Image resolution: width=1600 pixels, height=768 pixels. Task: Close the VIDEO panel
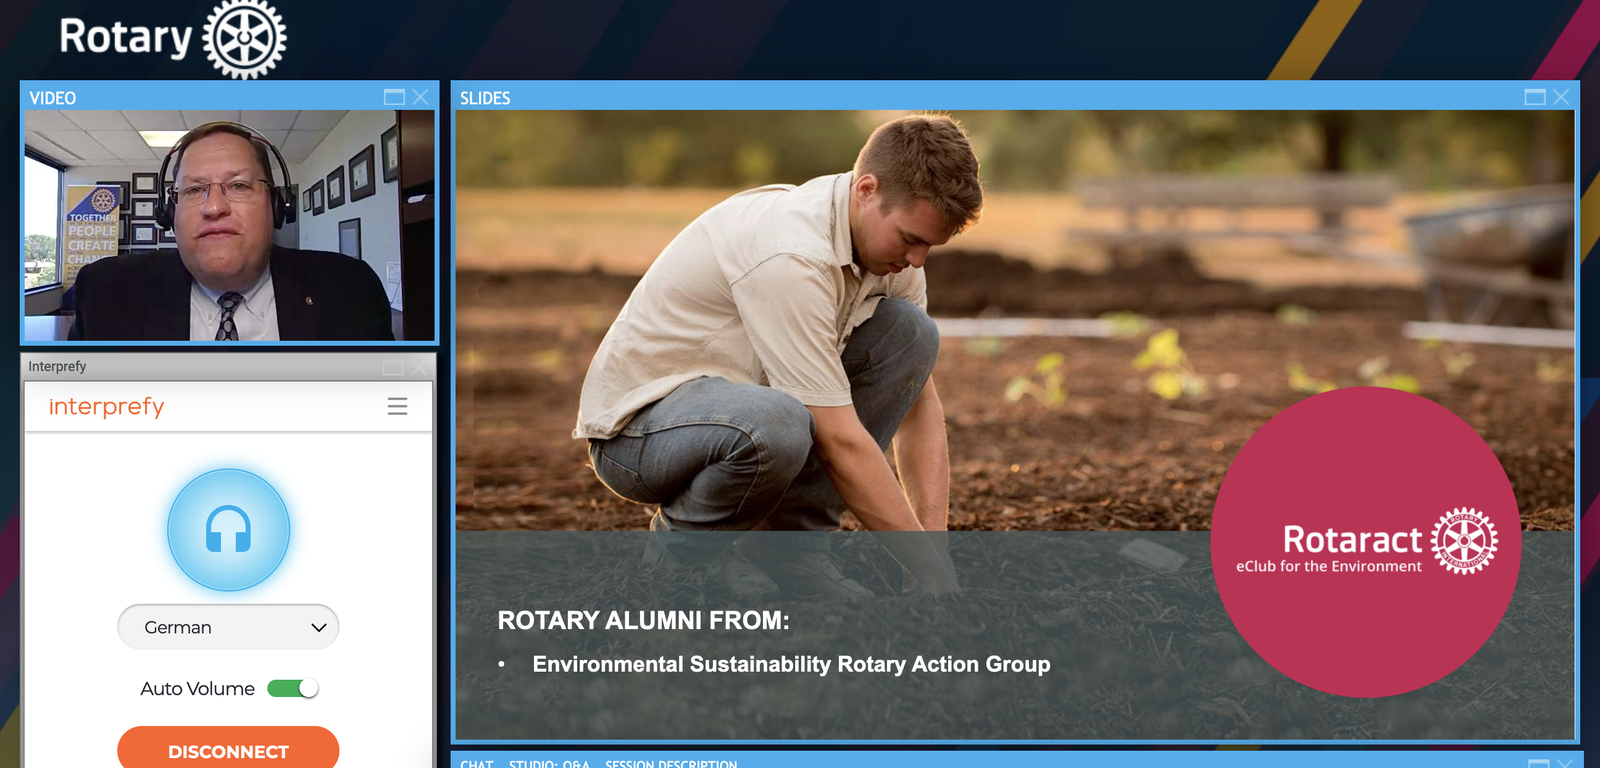(420, 97)
